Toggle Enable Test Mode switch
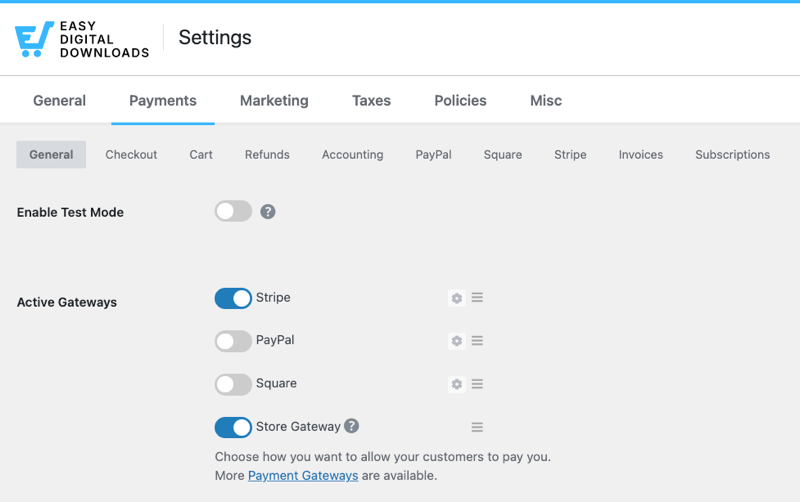 click(233, 211)
